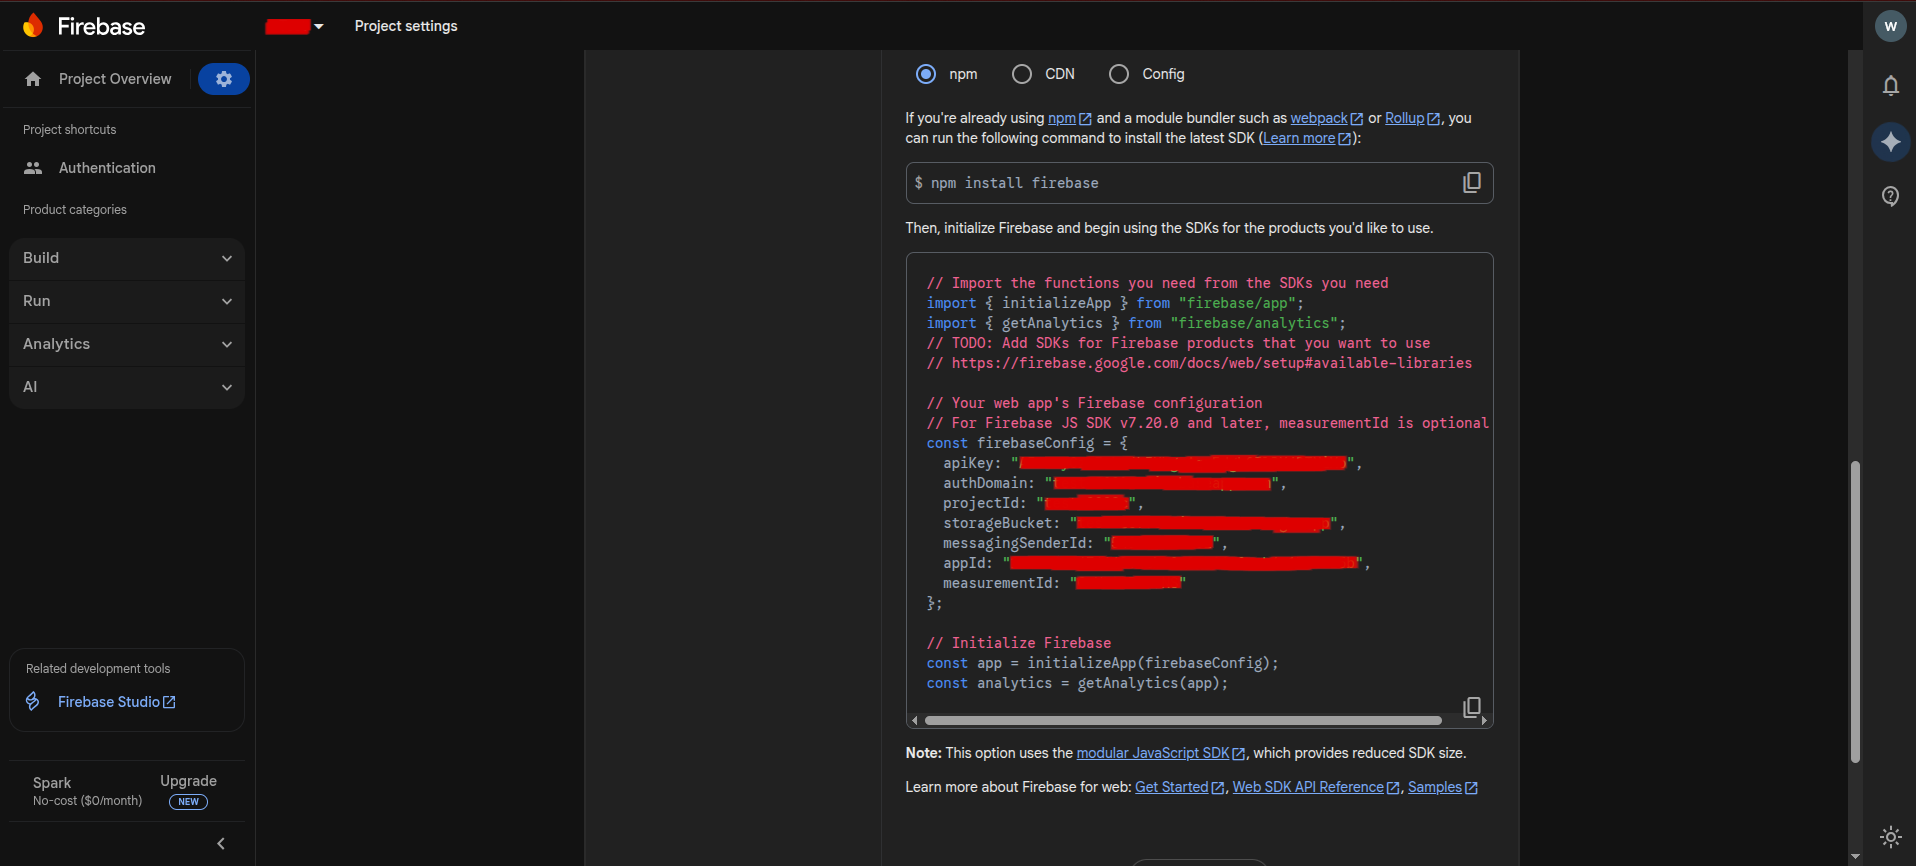Open the user account avatar W
1916x866 pixels.
[1890, 26]
